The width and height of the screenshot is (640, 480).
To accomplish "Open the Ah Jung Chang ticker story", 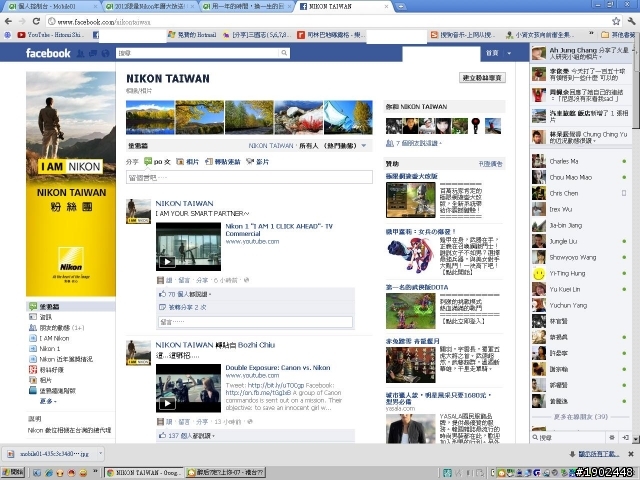I will point(582,53).
